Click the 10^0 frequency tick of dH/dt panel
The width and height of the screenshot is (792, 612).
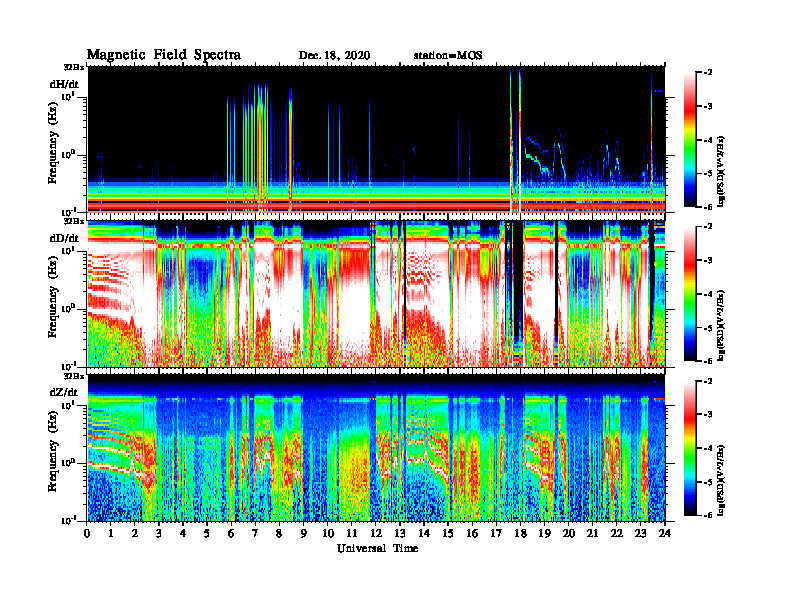pos(67,155)
